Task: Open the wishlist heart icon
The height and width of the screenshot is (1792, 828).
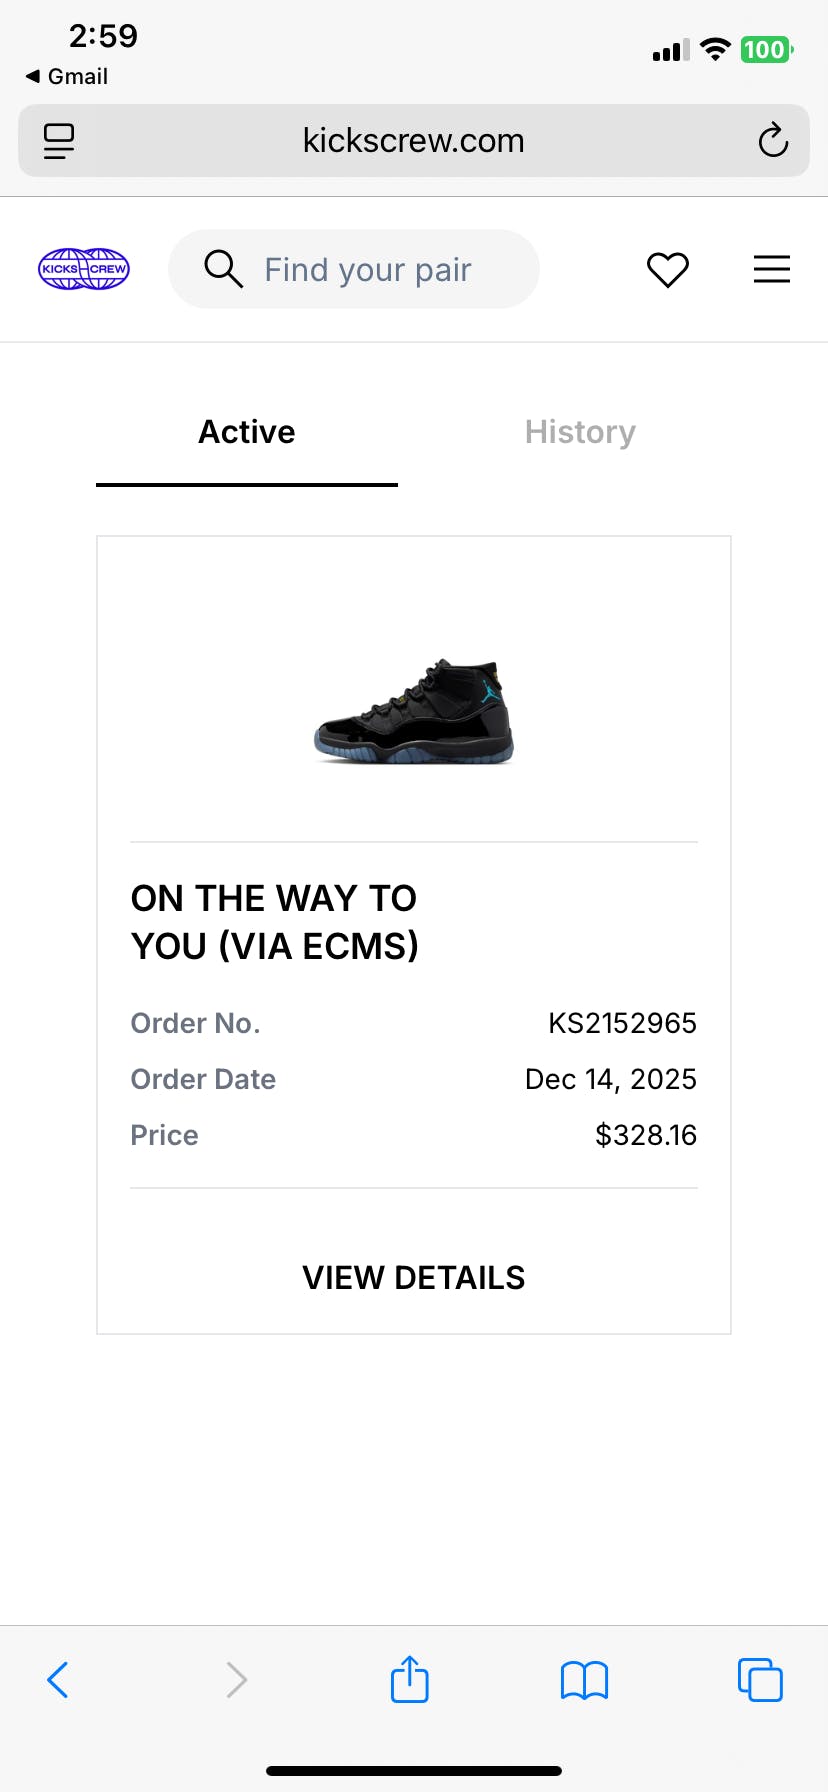Action: pyautogui.click(x=668, y=270)
